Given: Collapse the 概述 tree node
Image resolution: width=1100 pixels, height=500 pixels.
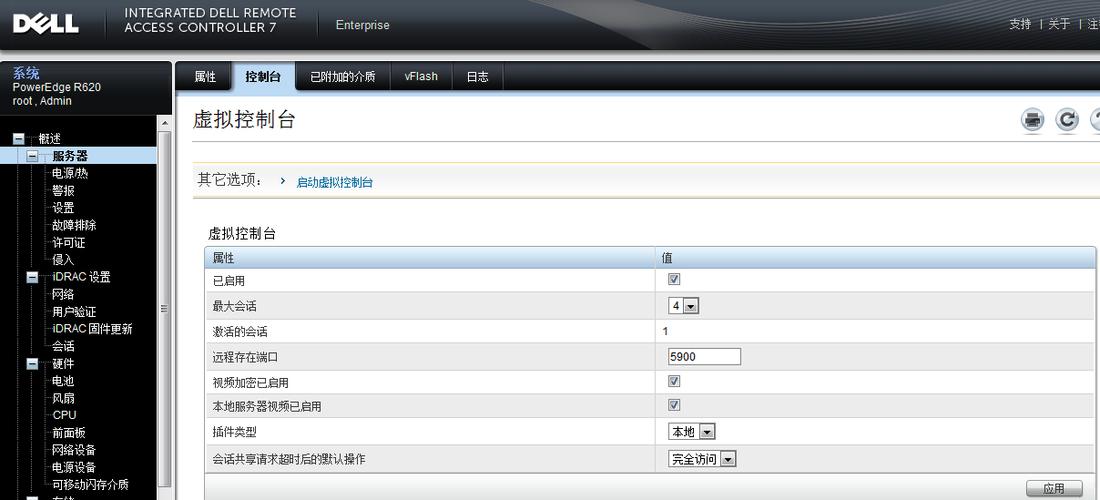Looking at the screenshot, I should tap(19, 140).
